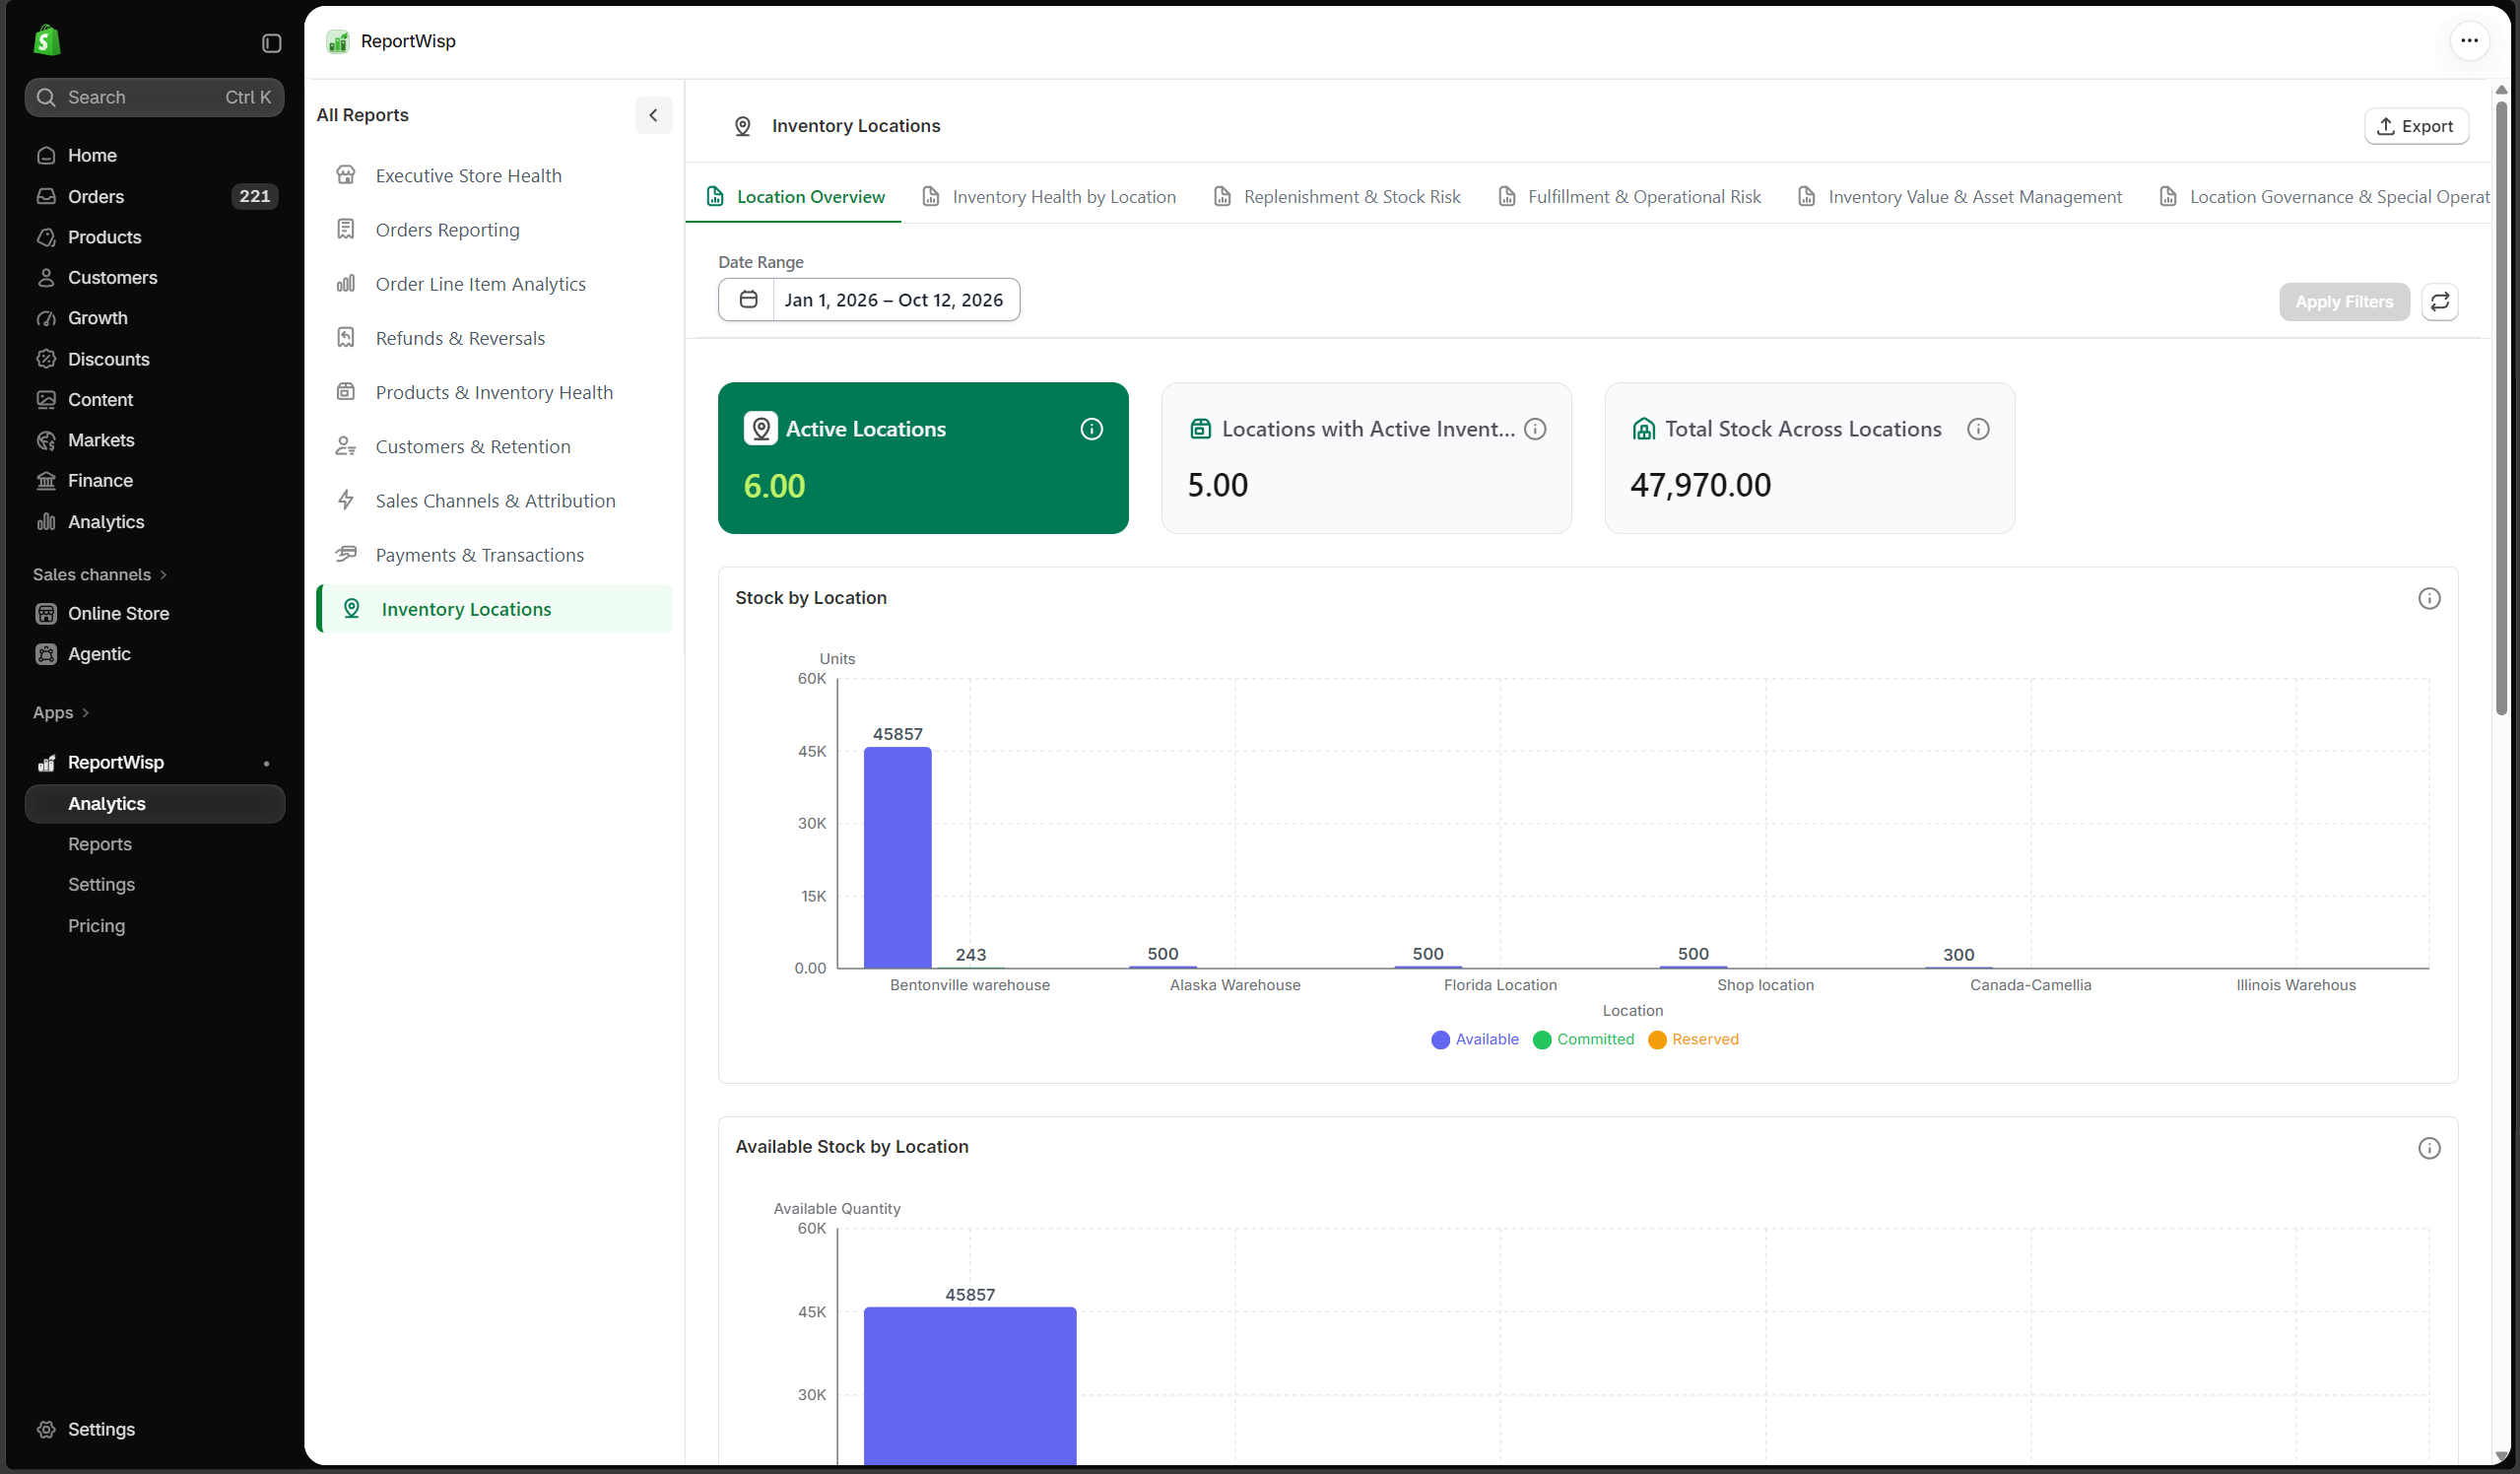Show info for Active Locations card

tap(1091, 429)
